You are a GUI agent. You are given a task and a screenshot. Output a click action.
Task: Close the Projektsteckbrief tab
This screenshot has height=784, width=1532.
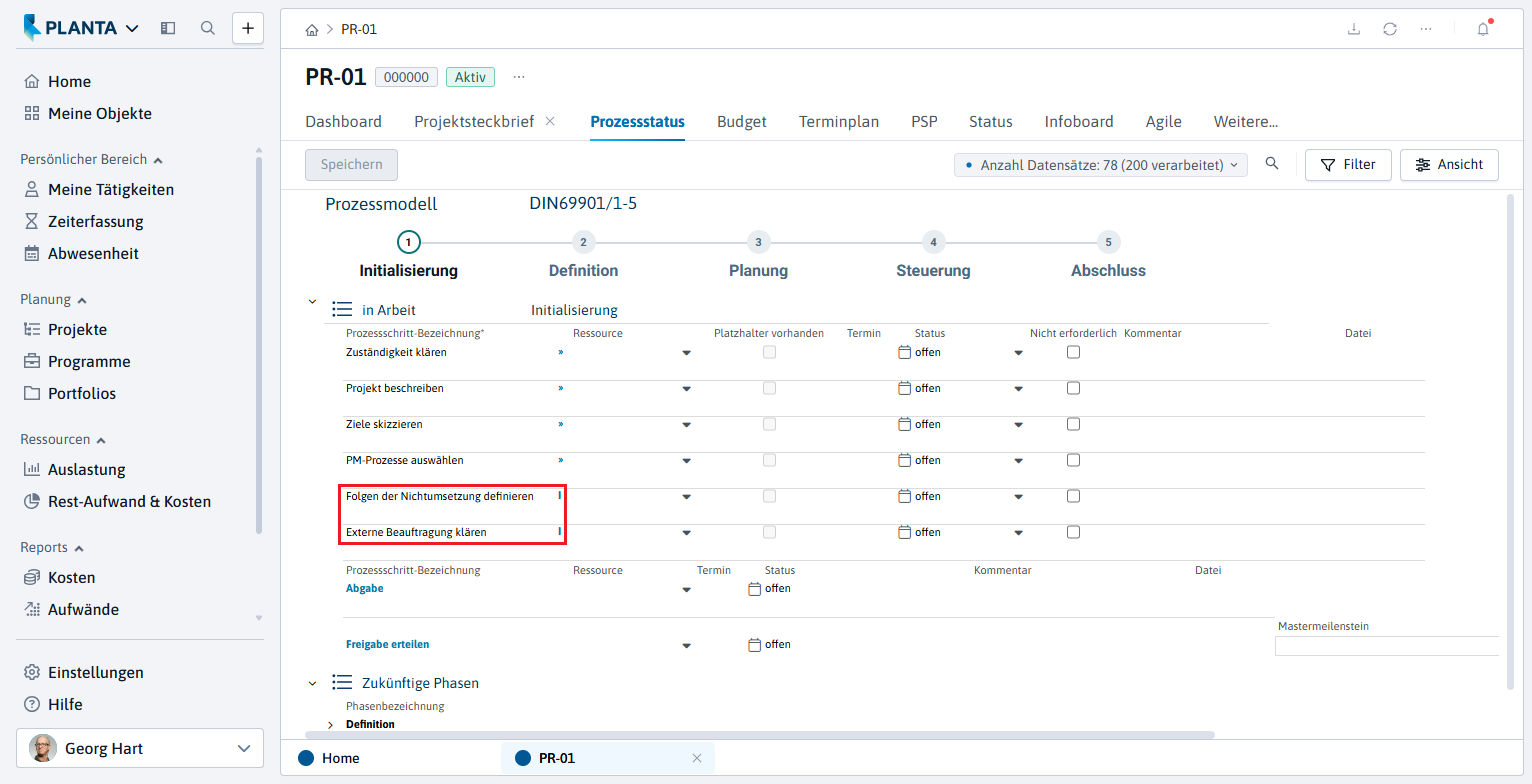[x=550, y=121]
